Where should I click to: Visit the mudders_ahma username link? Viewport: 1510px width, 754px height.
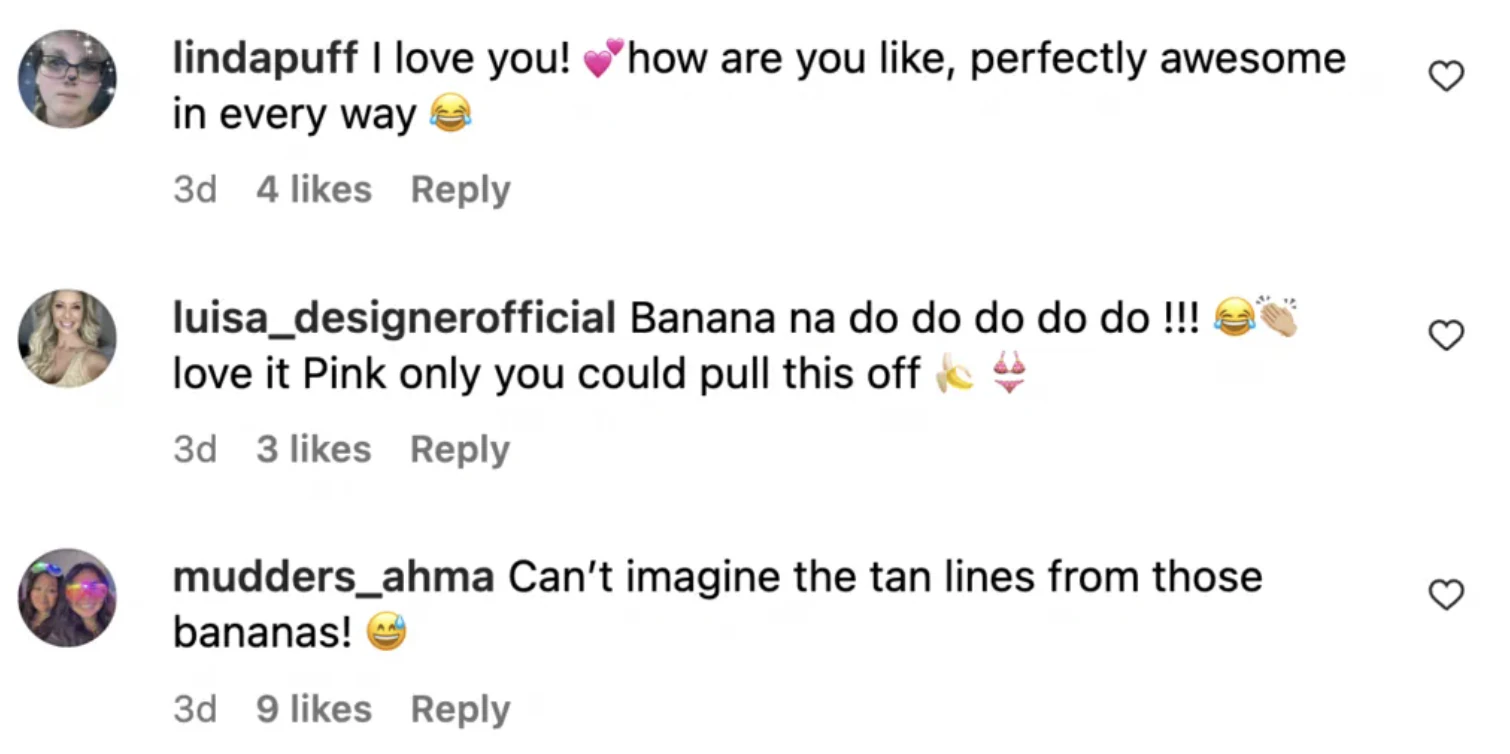[x=333, y=578]
